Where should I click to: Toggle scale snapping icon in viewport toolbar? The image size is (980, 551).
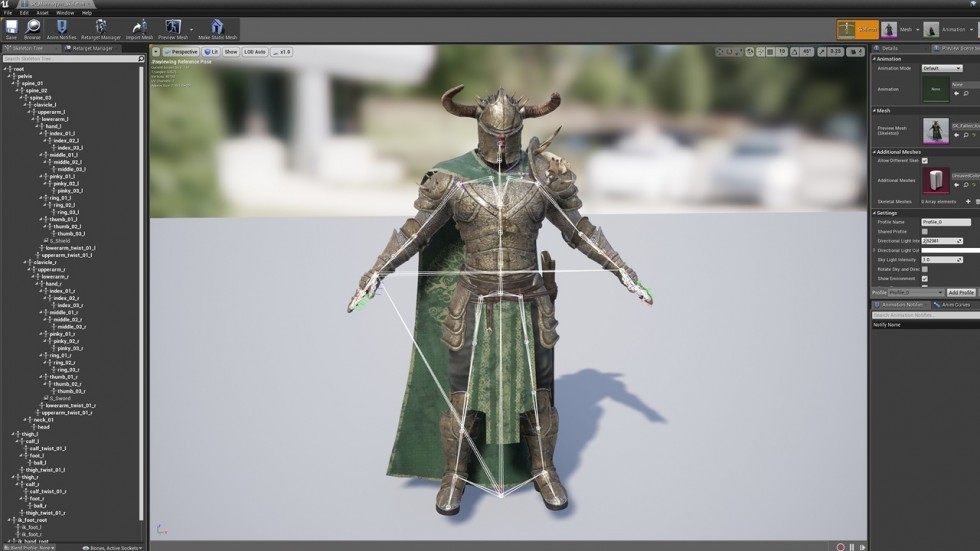(x=822, y=52)
